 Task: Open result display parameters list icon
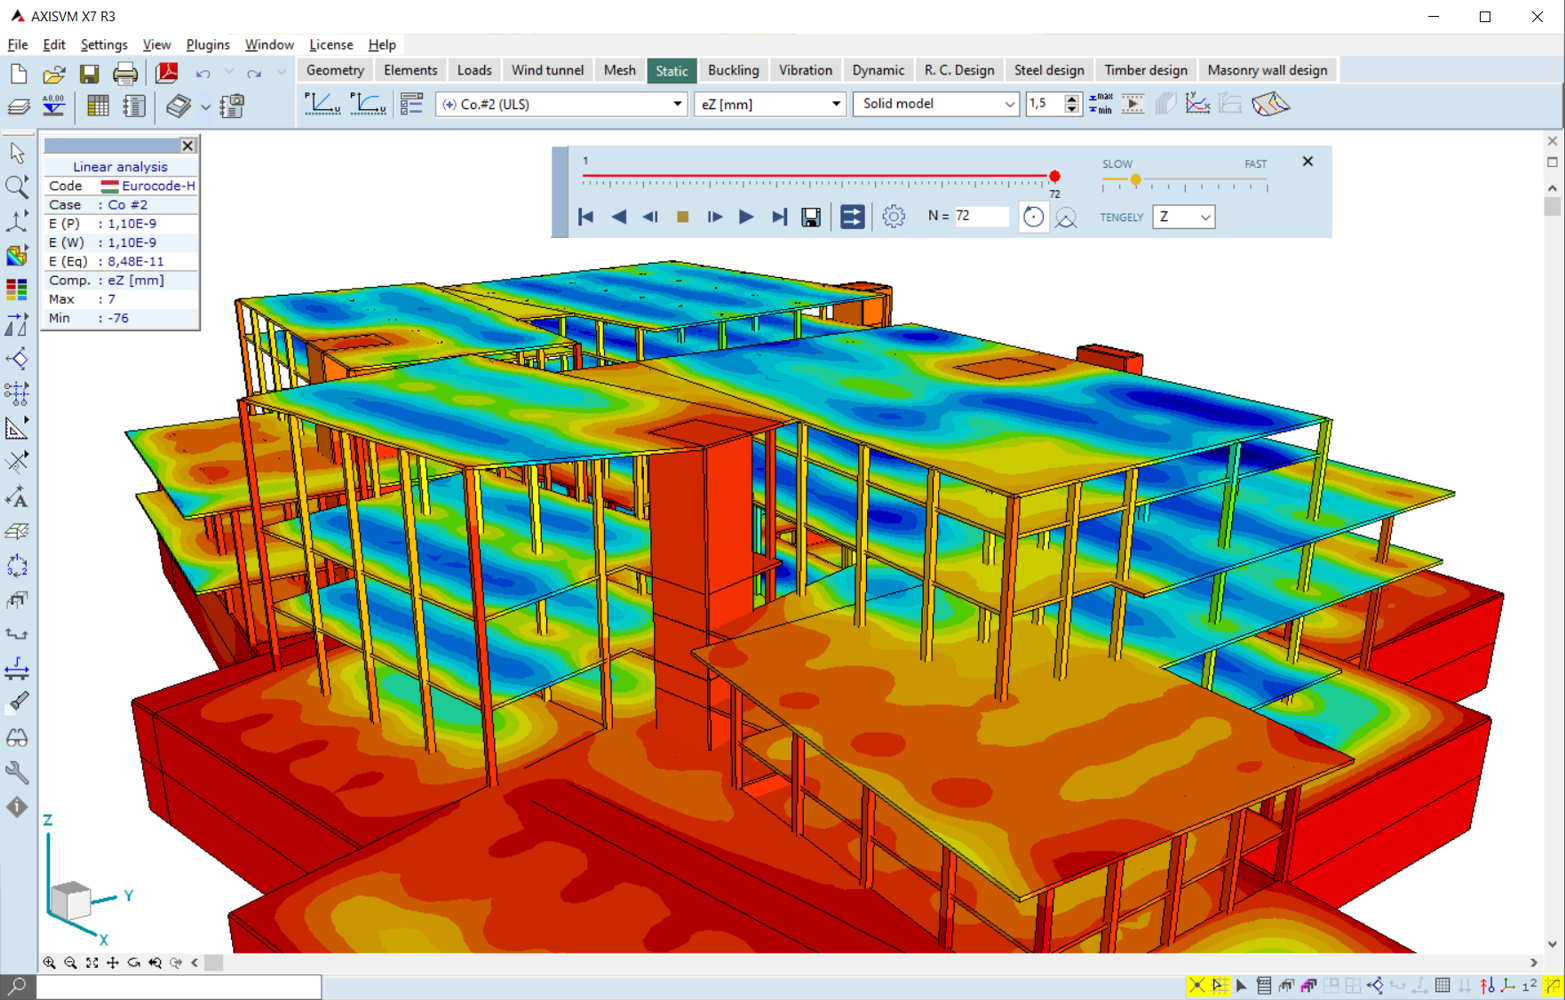tap(411, 103)
